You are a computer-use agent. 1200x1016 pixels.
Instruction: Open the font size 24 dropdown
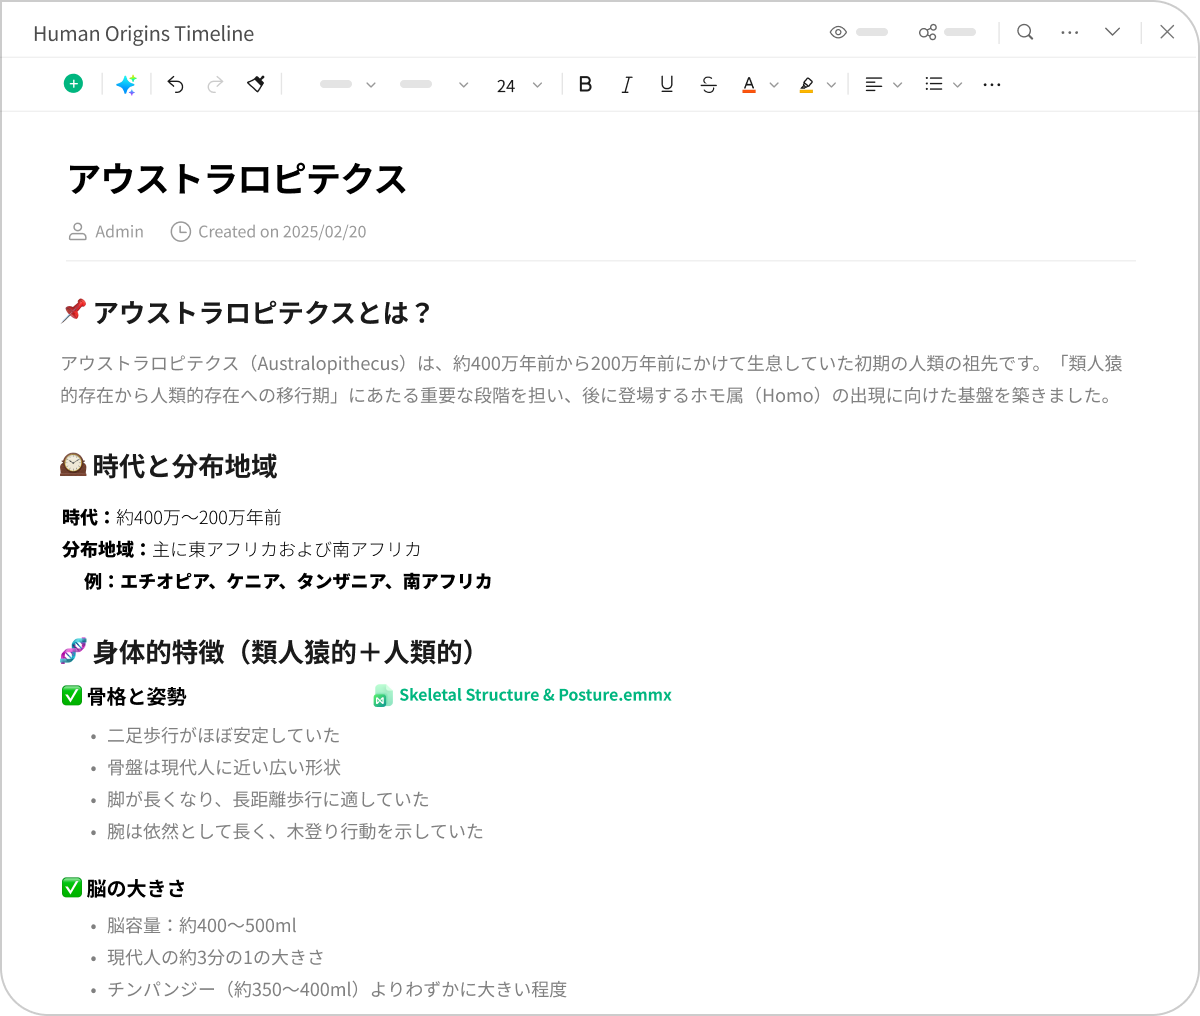pyautogui.click(x=519, y=85)
